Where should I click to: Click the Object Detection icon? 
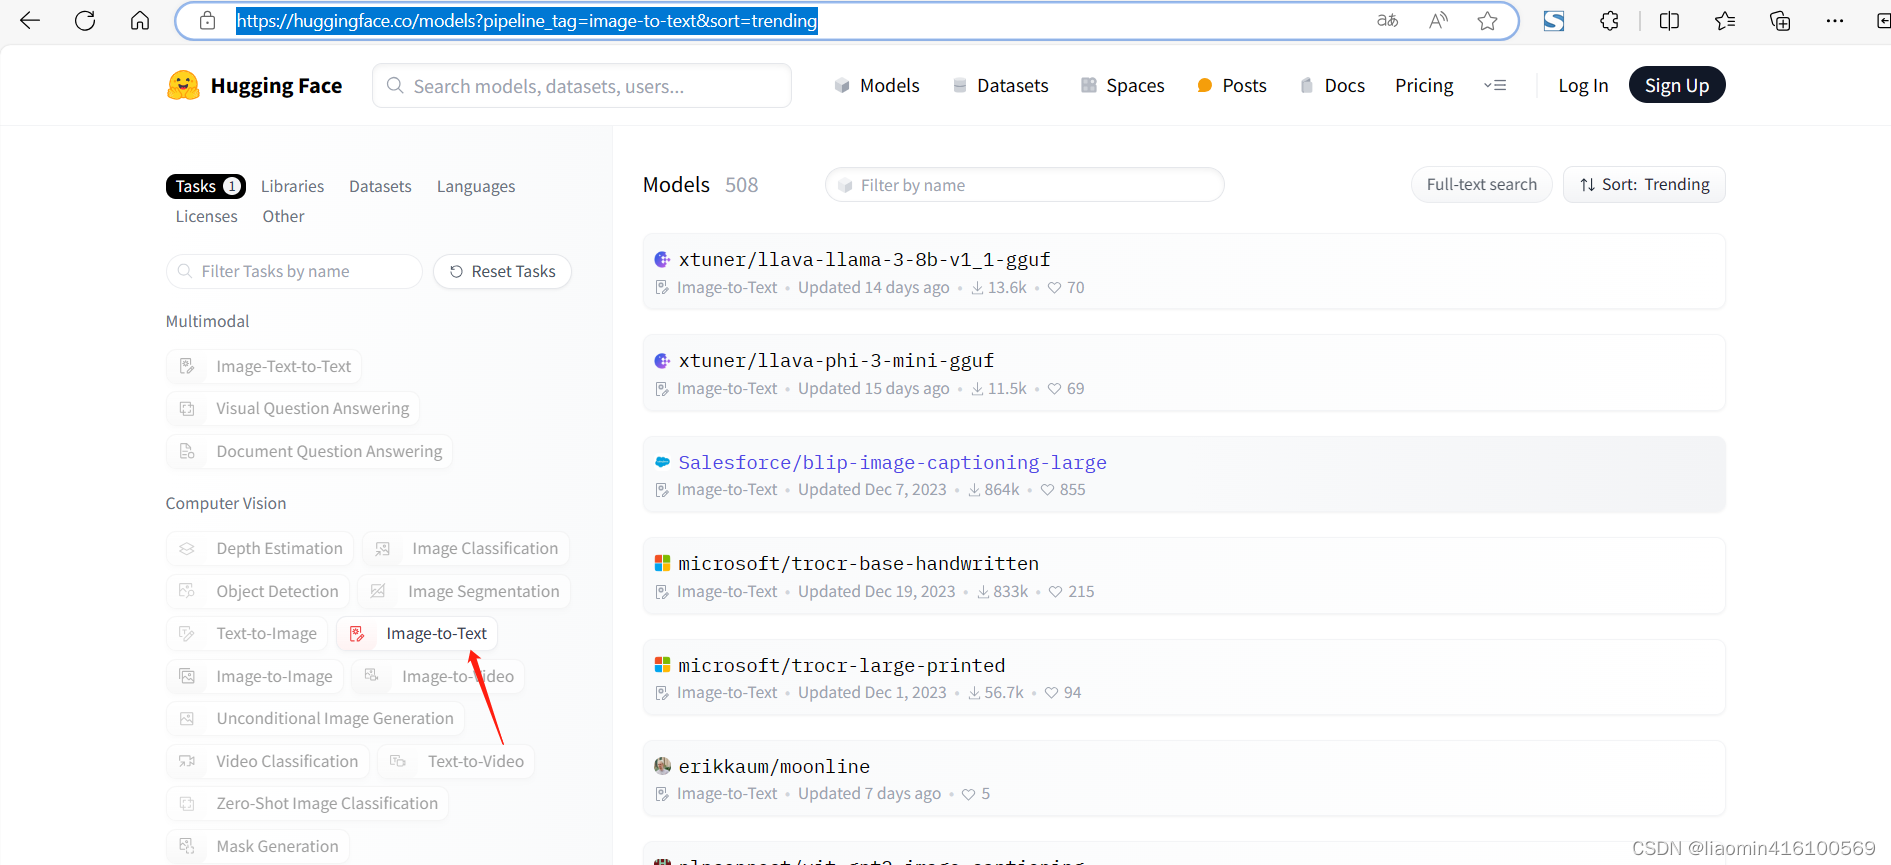[x=187, y=591]
